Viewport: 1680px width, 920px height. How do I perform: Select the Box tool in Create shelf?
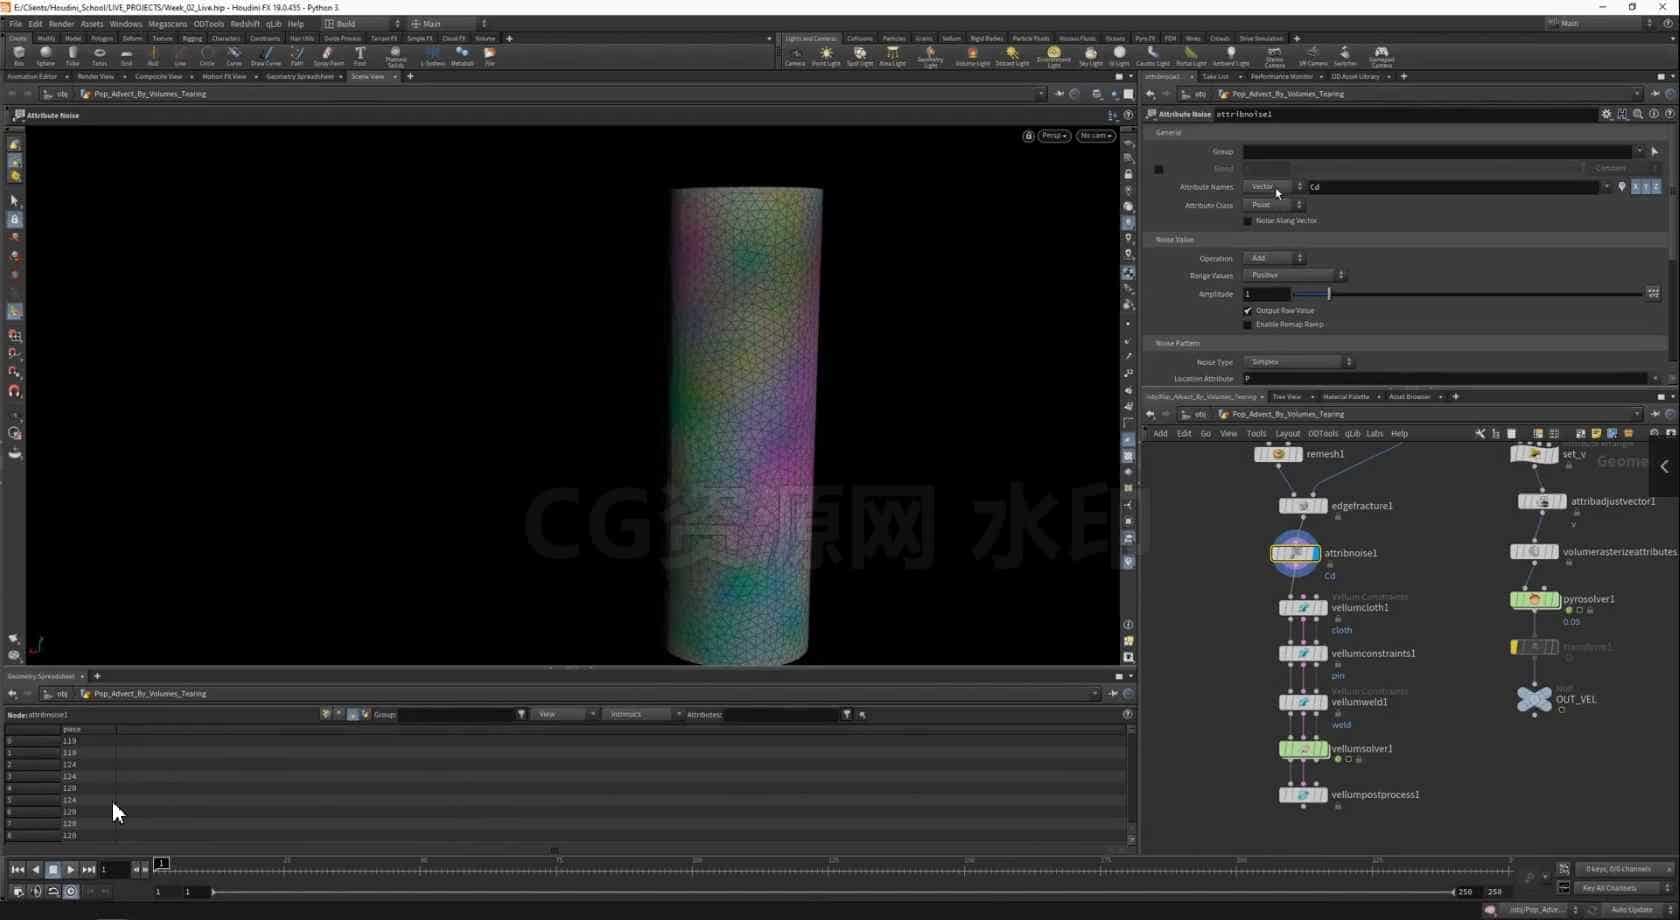[19, 56]
